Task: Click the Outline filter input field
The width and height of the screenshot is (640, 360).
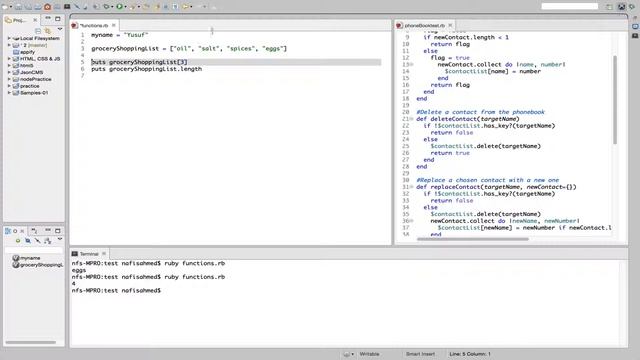Action: click(x=34, y=249)
